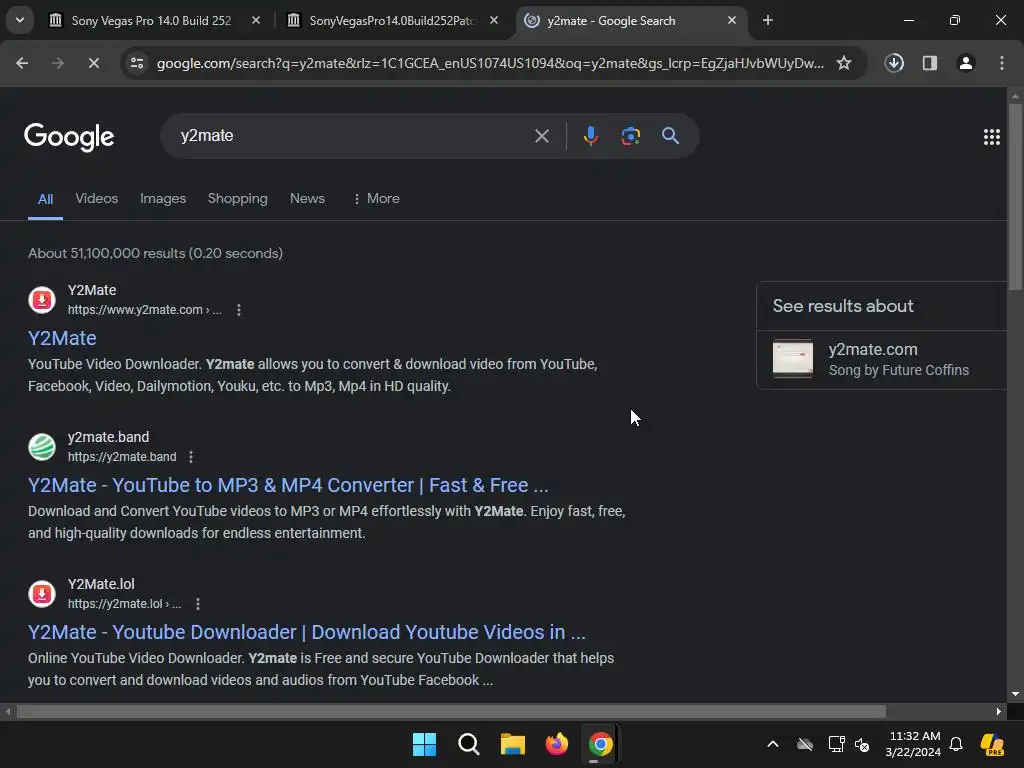Open options for y2mate.band result
The image size is (1024, 768).
[191, 457]
